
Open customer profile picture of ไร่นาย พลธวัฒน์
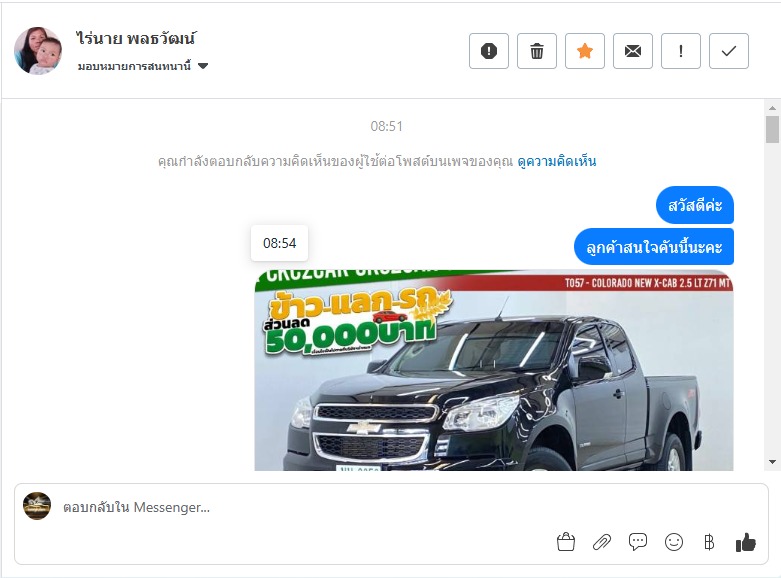38,50
